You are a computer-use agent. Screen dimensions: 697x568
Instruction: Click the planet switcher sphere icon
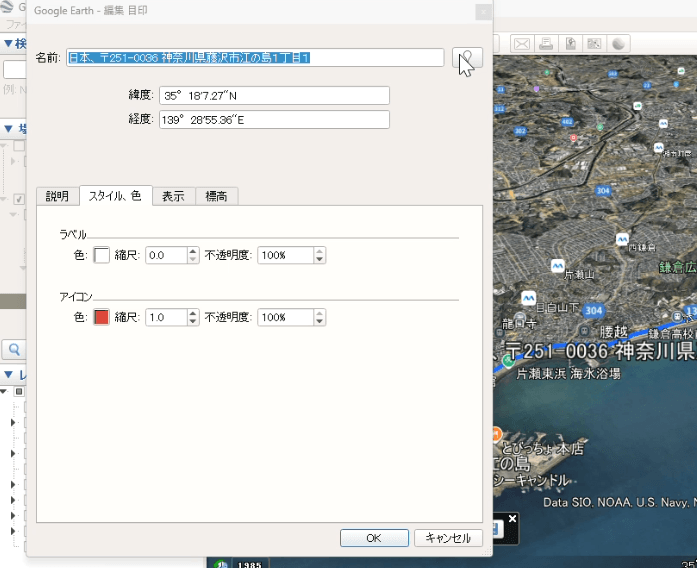tap(619, 44)
